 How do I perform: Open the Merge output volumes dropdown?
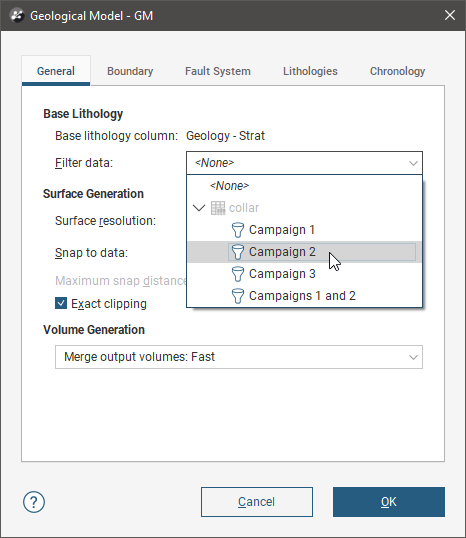coord(239,357)
